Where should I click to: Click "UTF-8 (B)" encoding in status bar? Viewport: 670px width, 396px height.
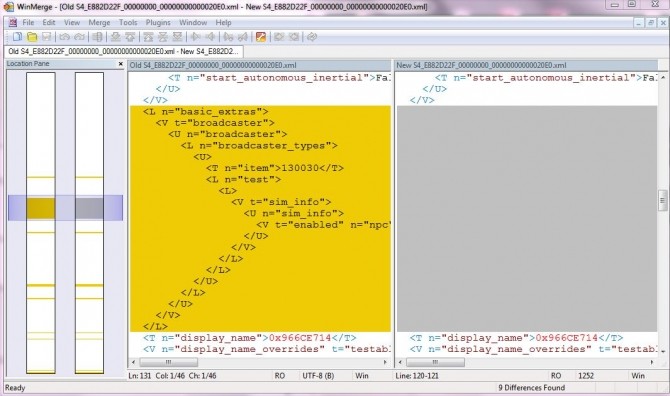click(x=318, y=376)
